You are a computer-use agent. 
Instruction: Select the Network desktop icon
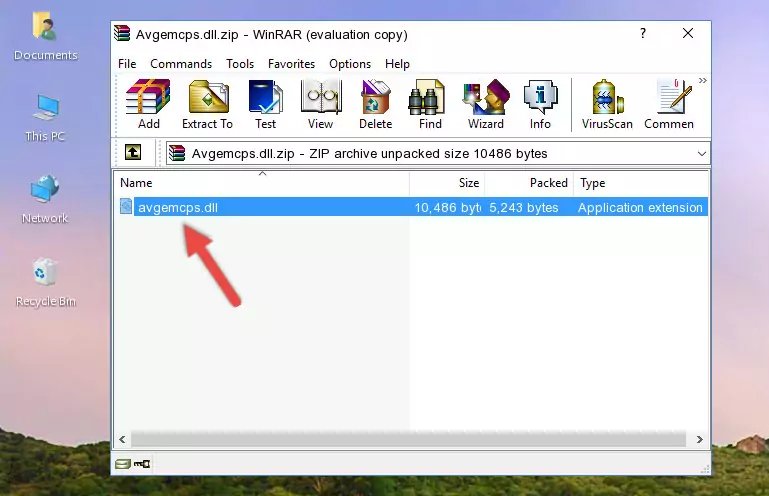pos(45,199)
